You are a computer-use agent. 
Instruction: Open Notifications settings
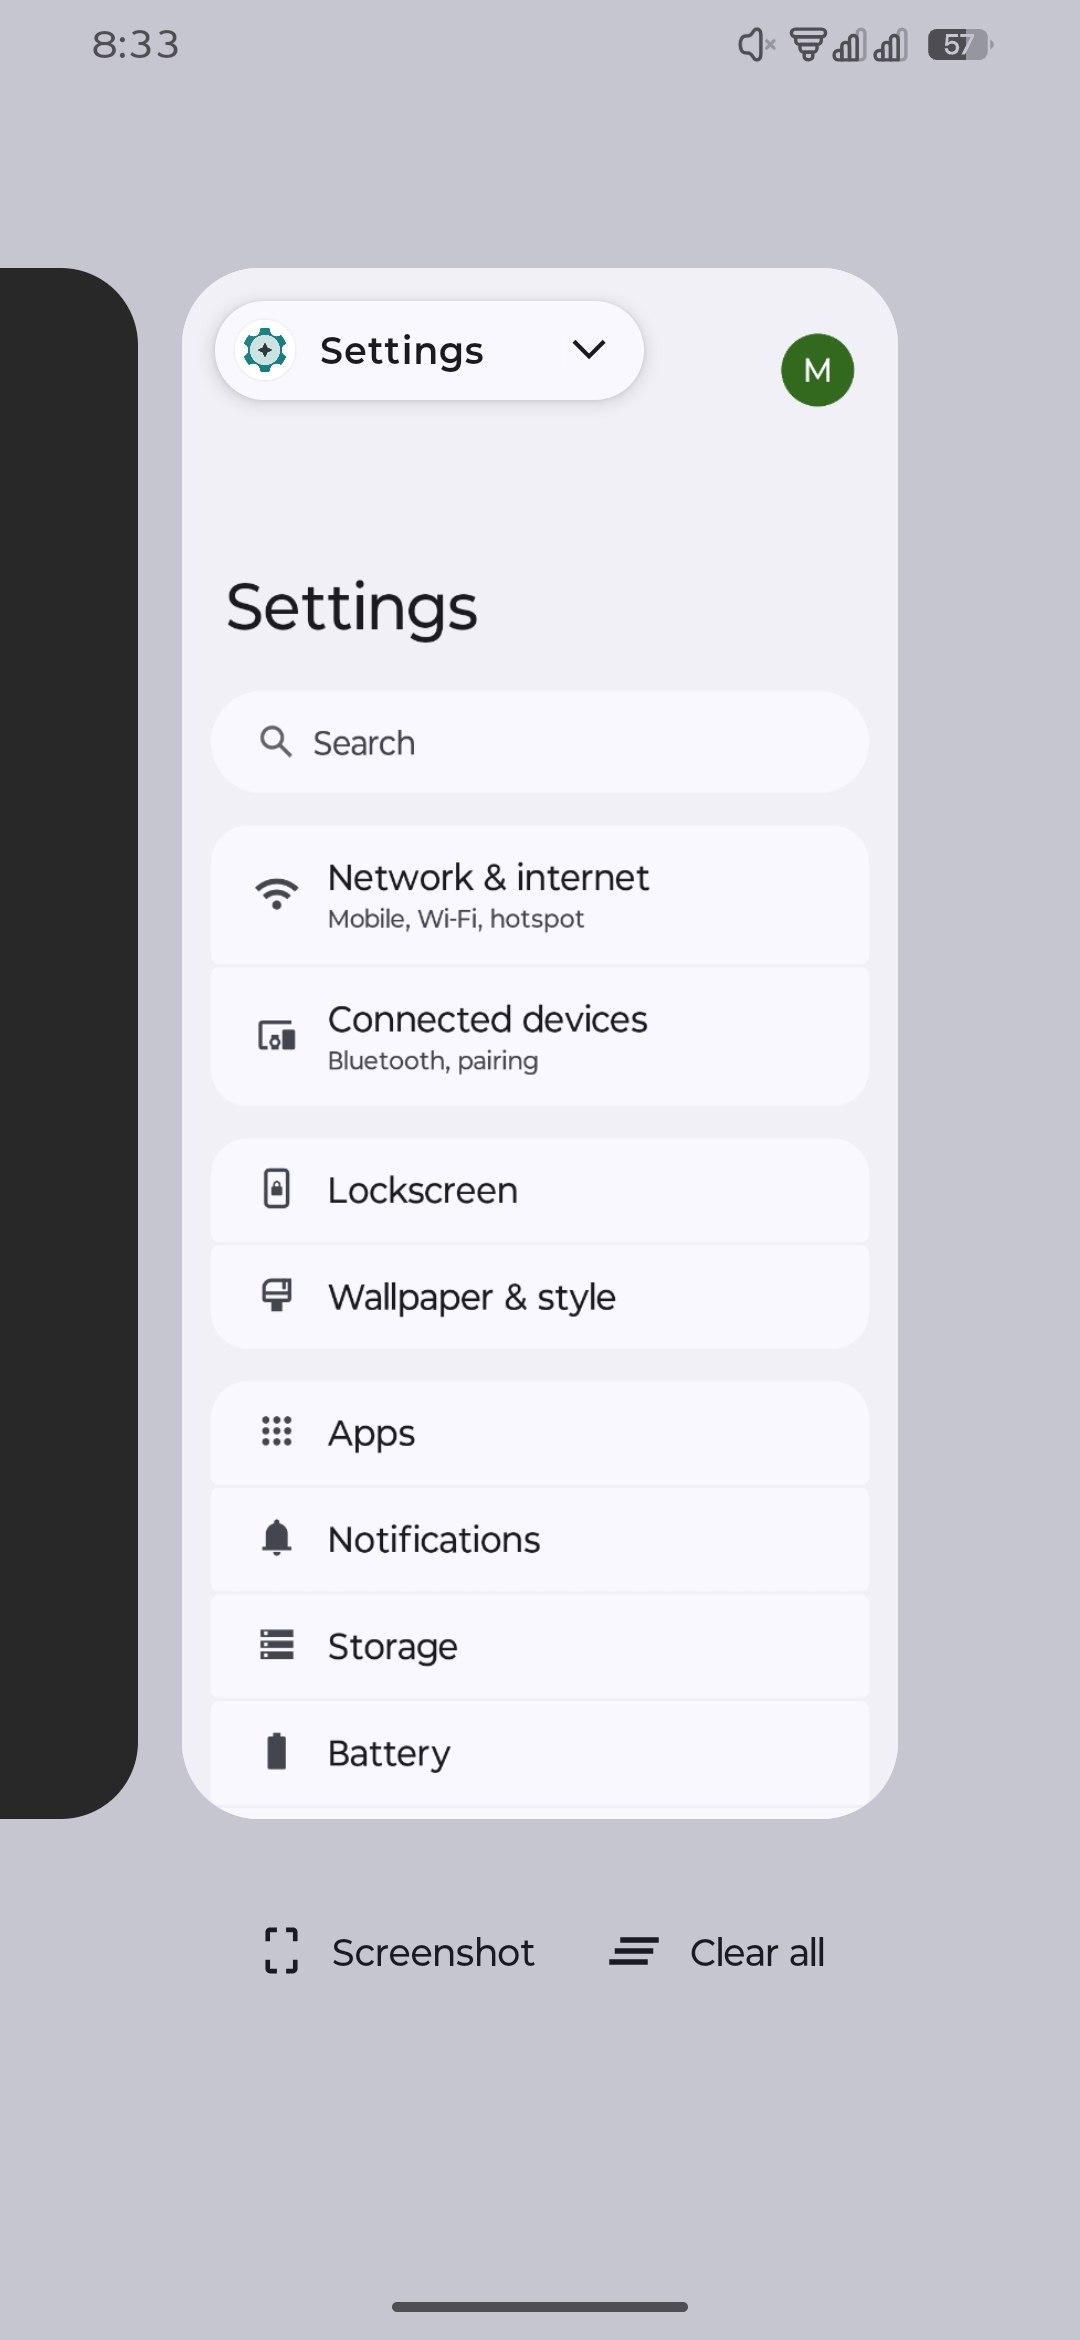coord(540,1540)
